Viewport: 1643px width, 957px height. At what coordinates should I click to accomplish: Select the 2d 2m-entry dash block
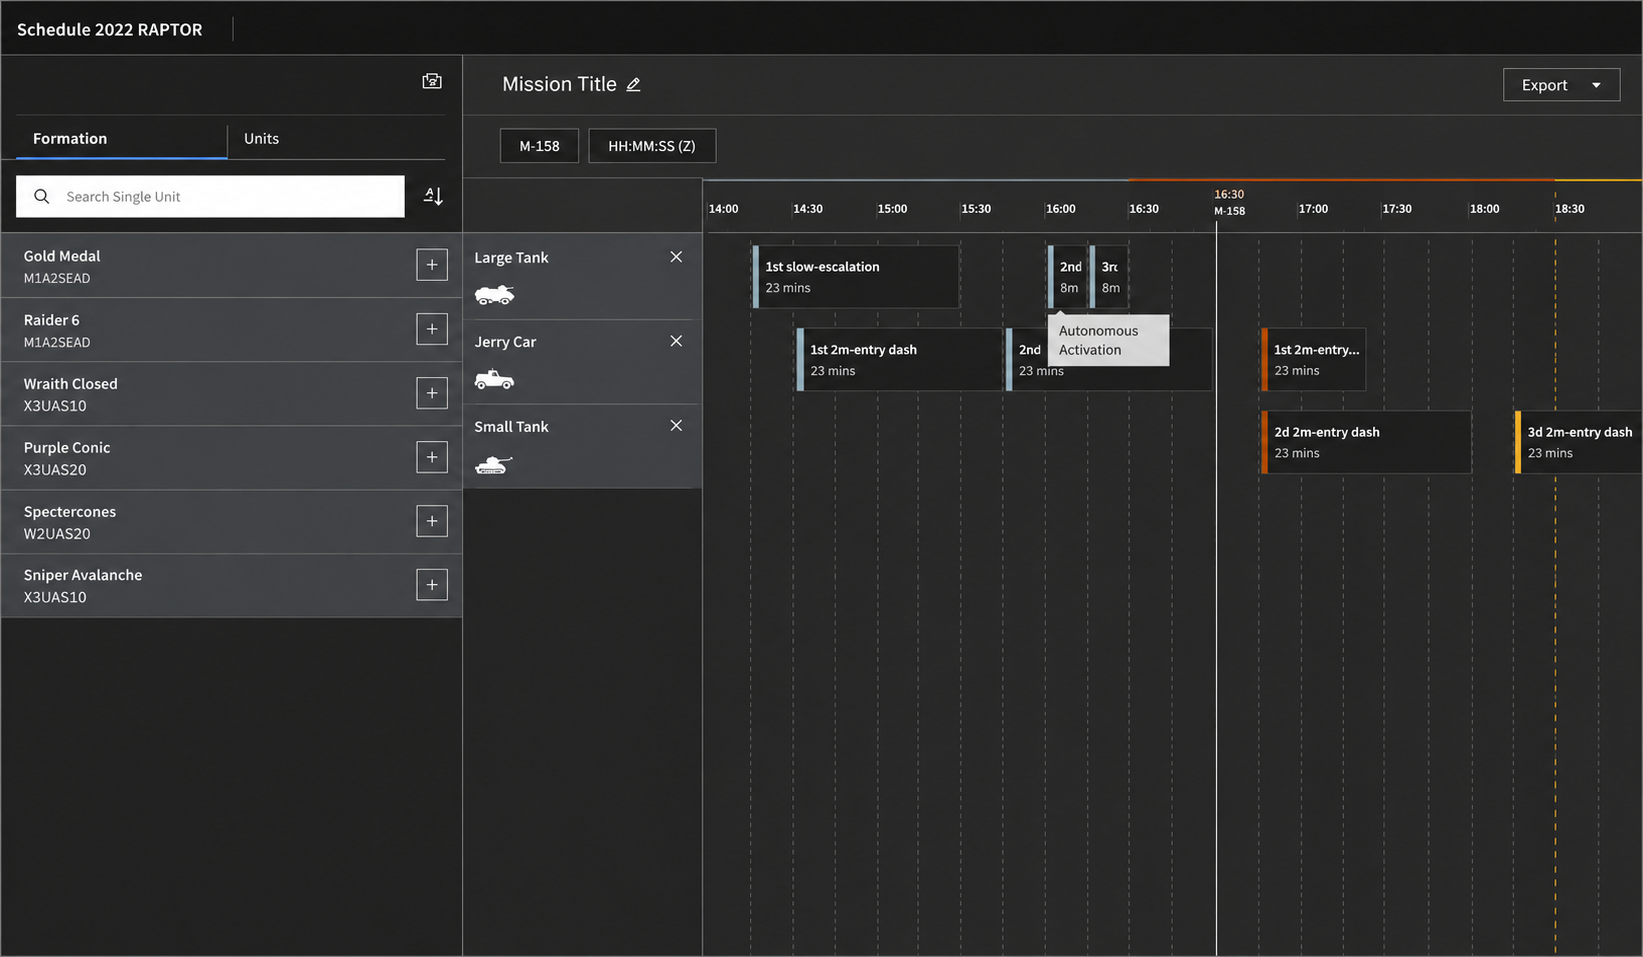tap(1366, 442)
